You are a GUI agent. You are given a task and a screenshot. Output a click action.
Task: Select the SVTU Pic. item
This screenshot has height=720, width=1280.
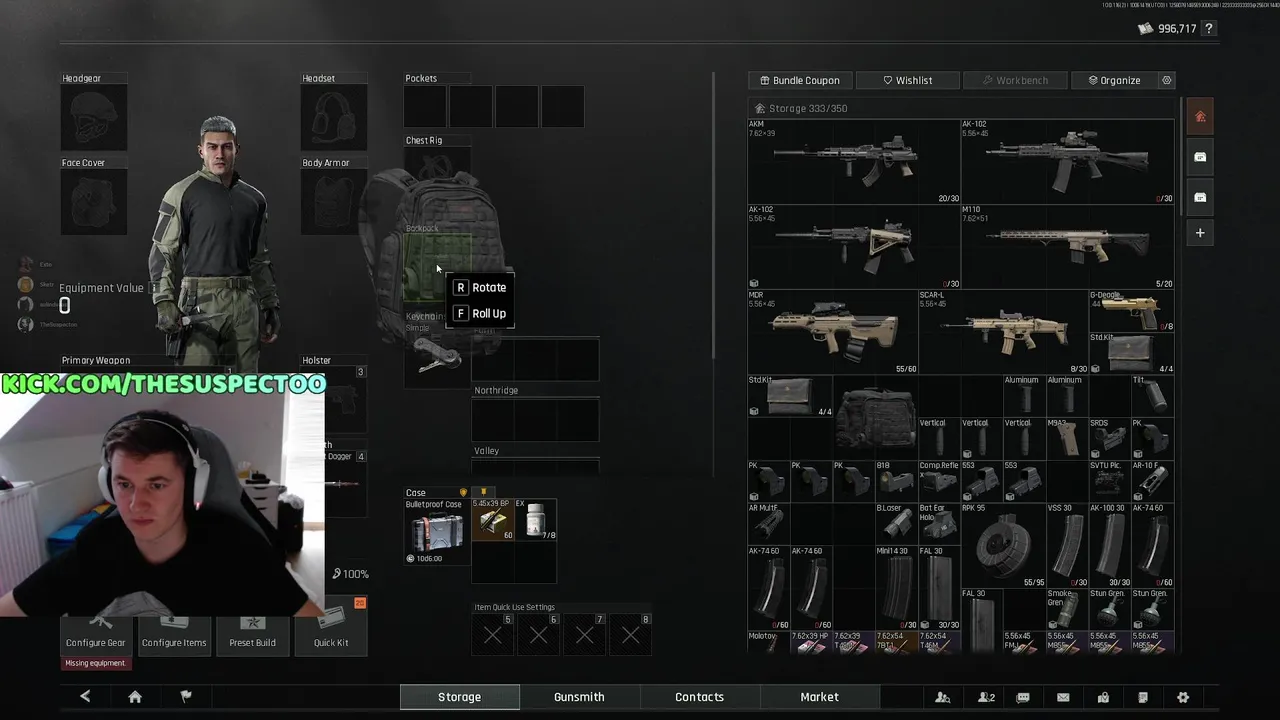pyautogui.click(x=1109, y=481)
